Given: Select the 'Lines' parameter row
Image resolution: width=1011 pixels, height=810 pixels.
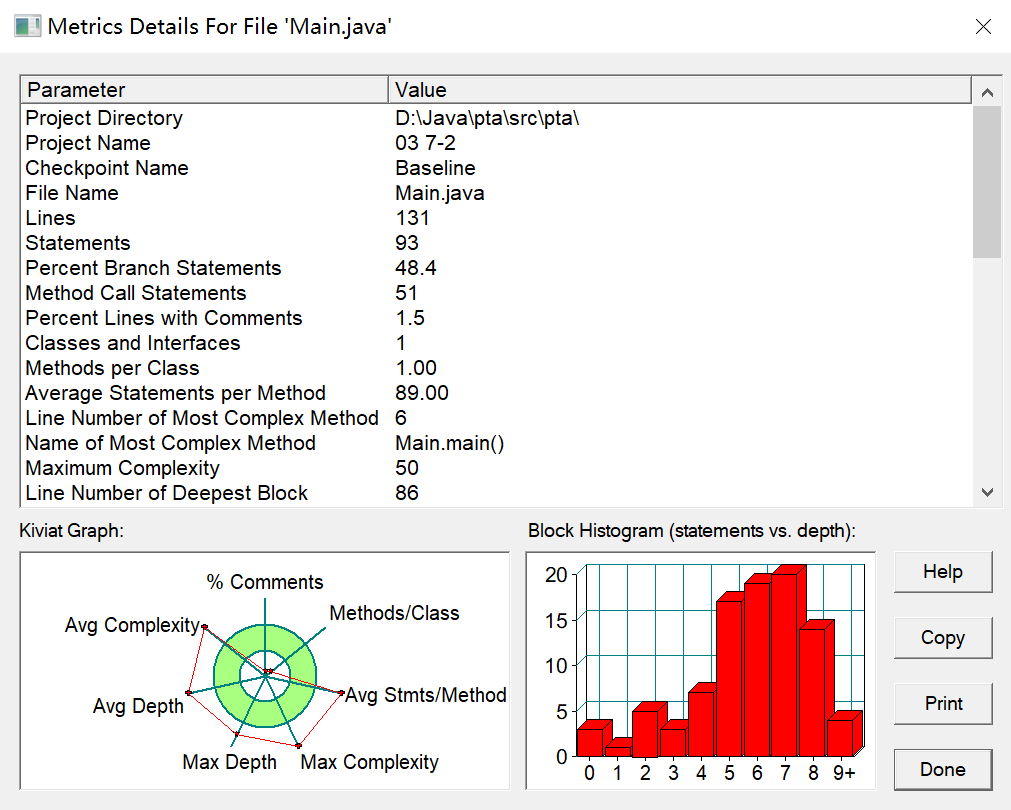Looking at the screenshot, I should 496,218.
